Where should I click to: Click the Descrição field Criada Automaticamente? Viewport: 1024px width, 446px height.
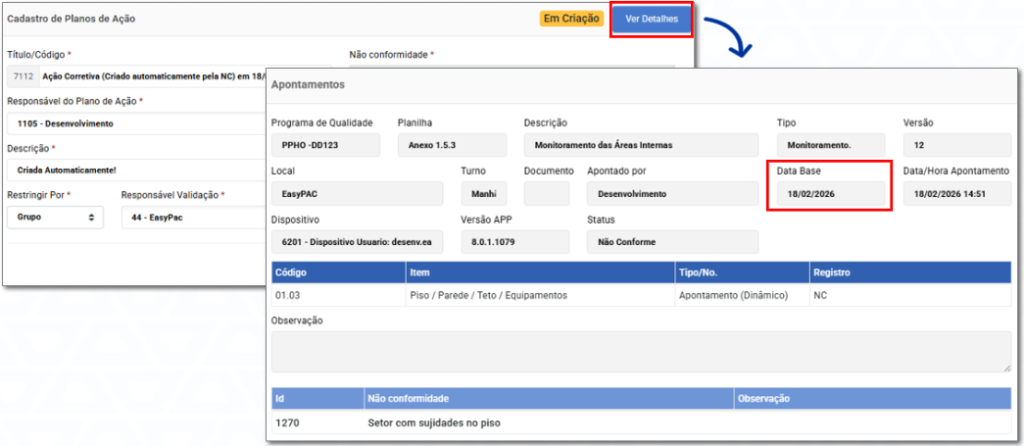[x=130, y=170]
